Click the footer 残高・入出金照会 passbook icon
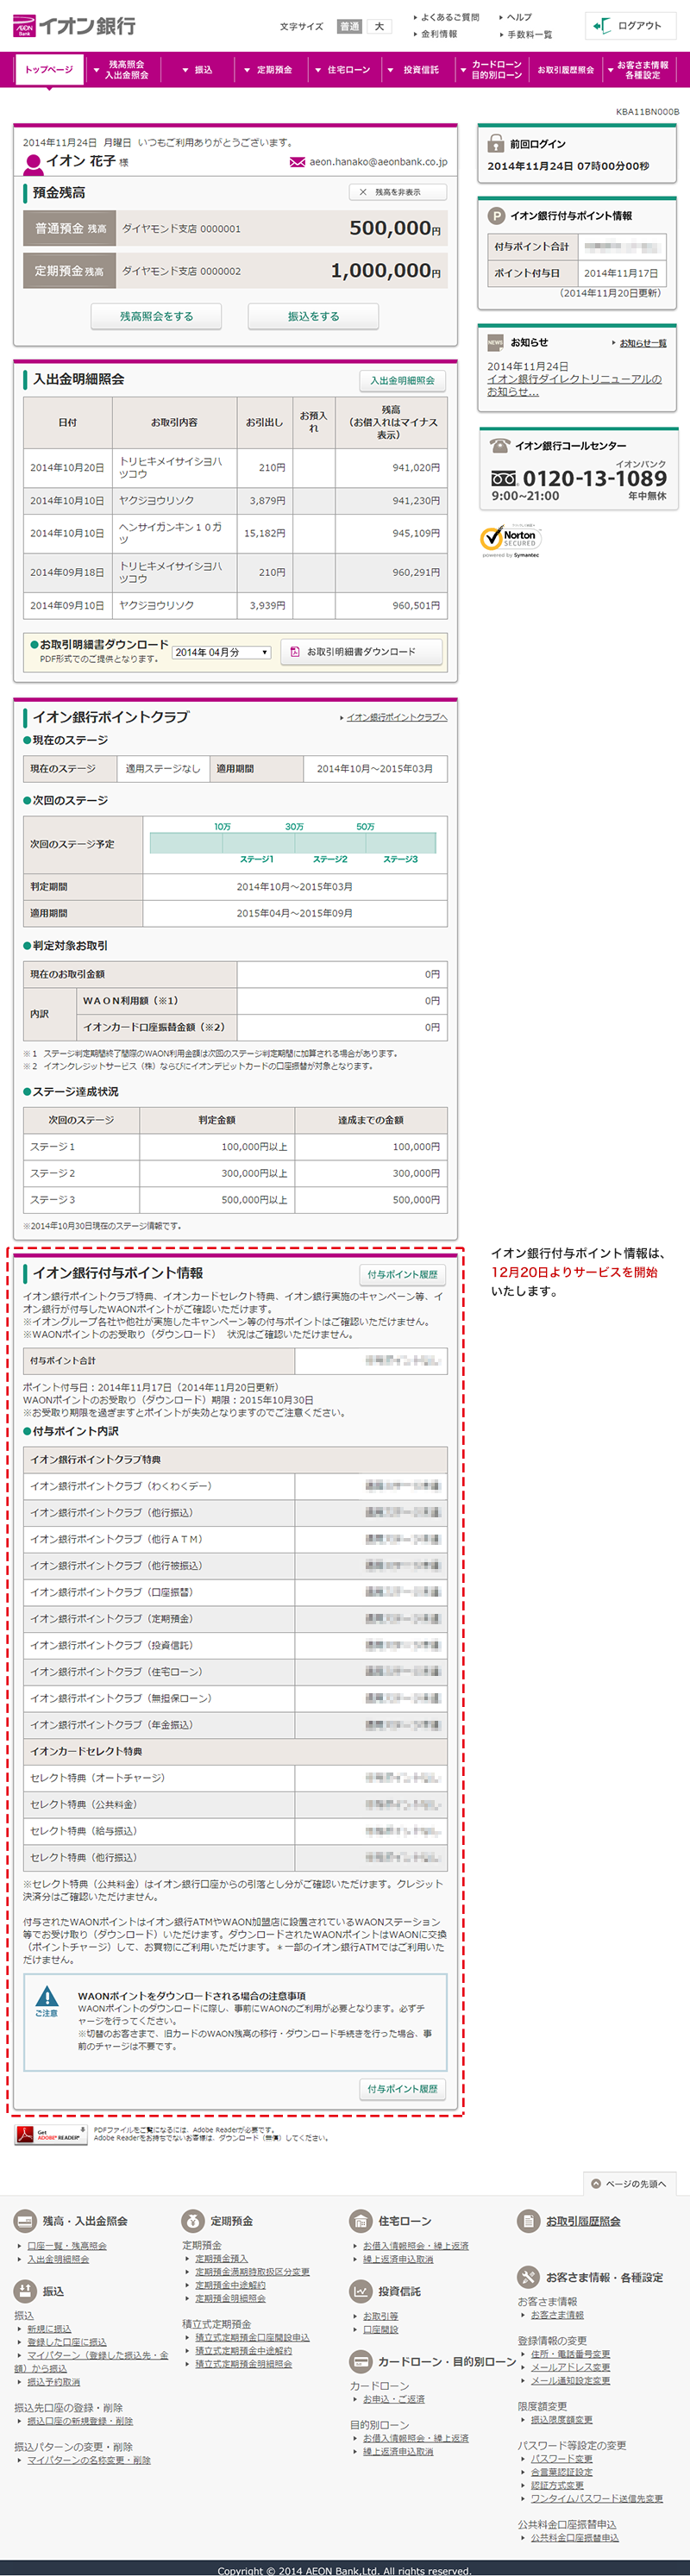The image size is (690, 2576). click(25, 2220)
